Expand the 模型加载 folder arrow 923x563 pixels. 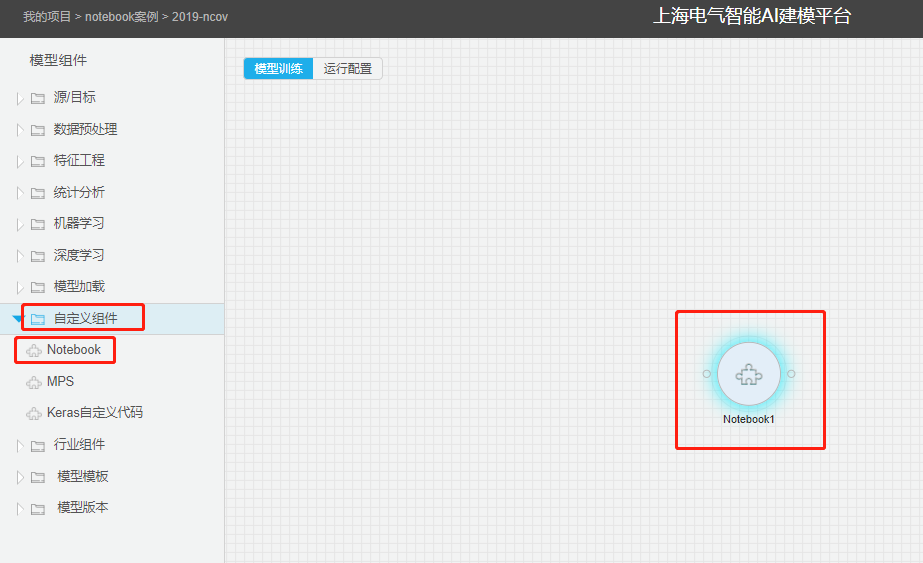click(x=20, y=287)
